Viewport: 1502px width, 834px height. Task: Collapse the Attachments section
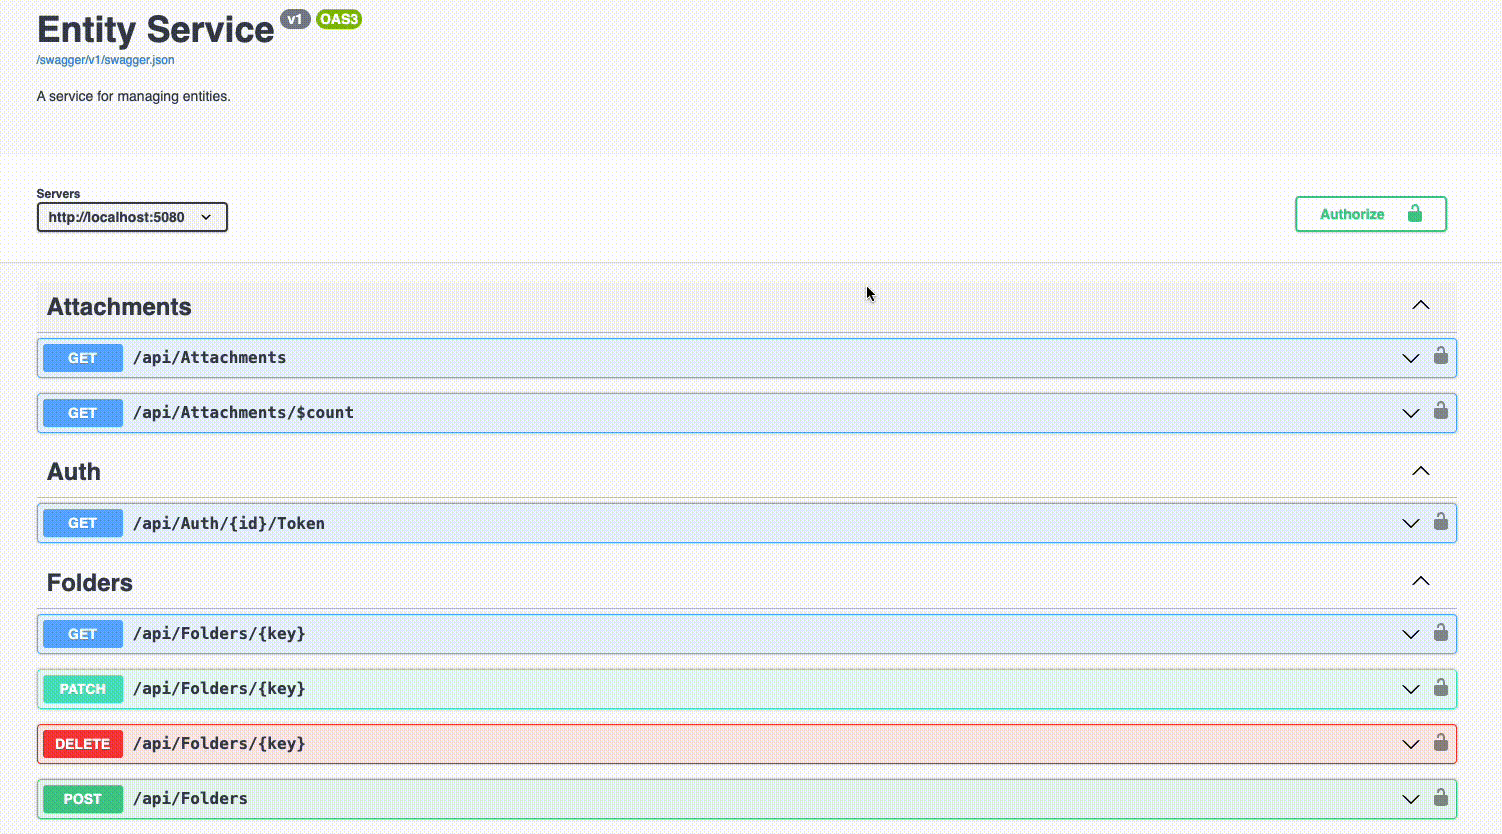pos(1420,306)
